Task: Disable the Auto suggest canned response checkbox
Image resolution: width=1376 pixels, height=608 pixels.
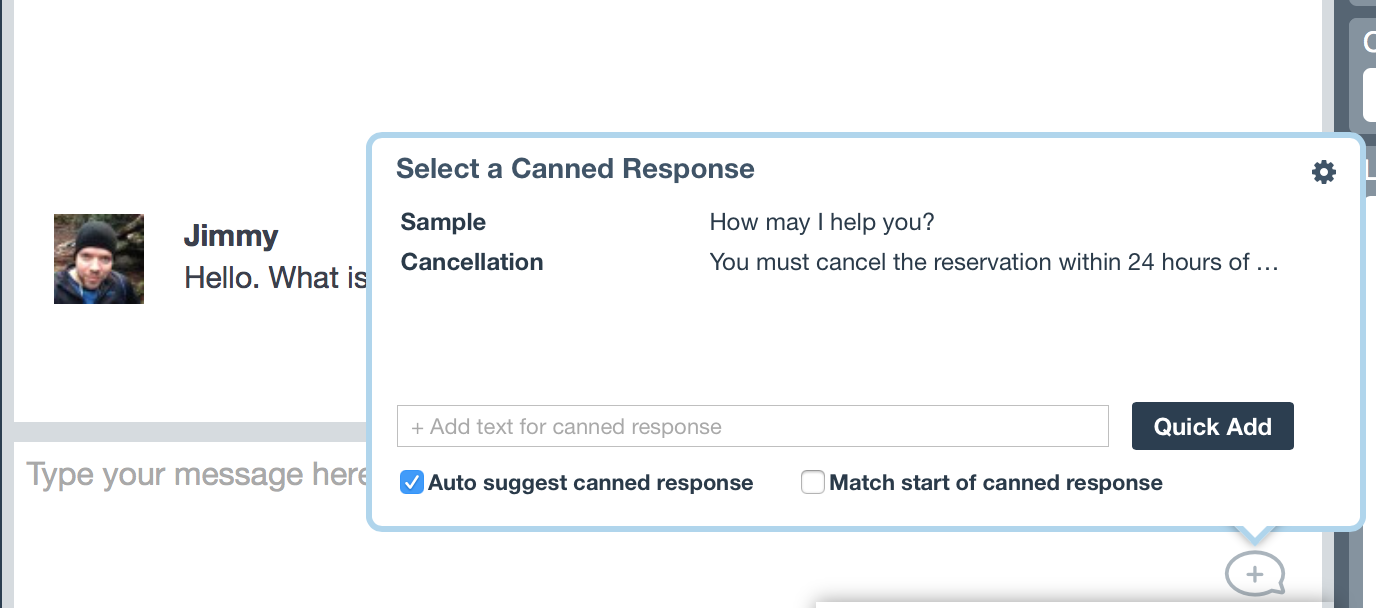Action: (411, 483)
